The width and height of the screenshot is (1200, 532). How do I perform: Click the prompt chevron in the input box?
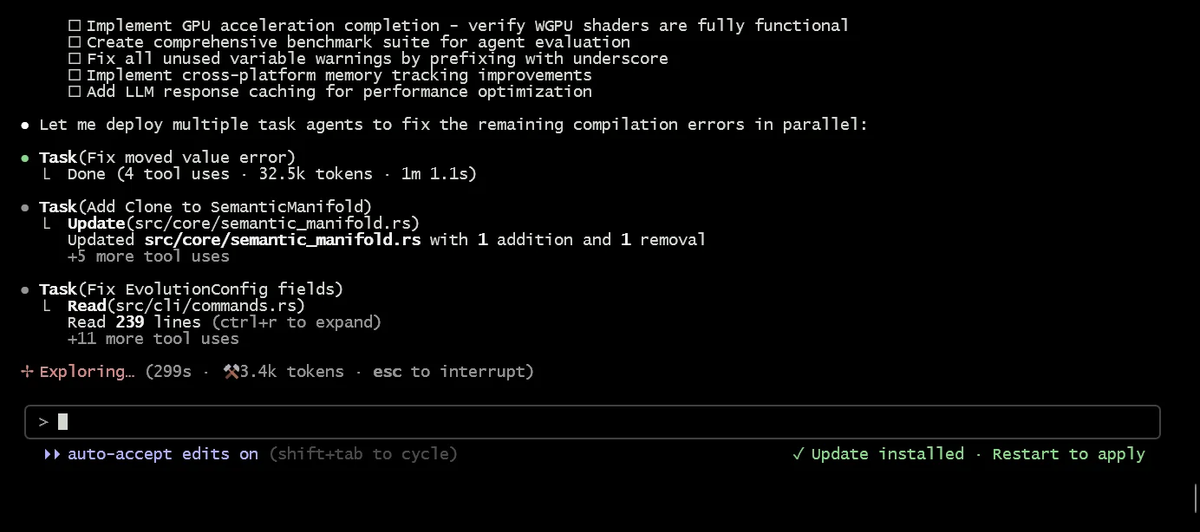pyautogui.click(x=43, y=422)
